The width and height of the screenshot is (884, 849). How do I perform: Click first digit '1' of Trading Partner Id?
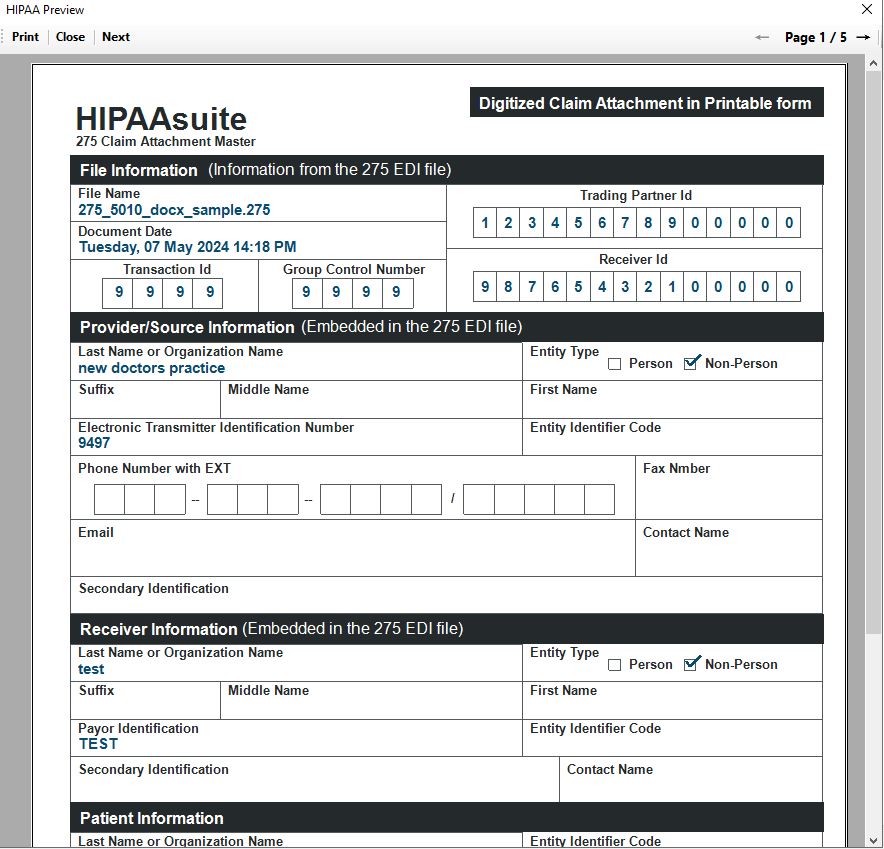[485, 223]
